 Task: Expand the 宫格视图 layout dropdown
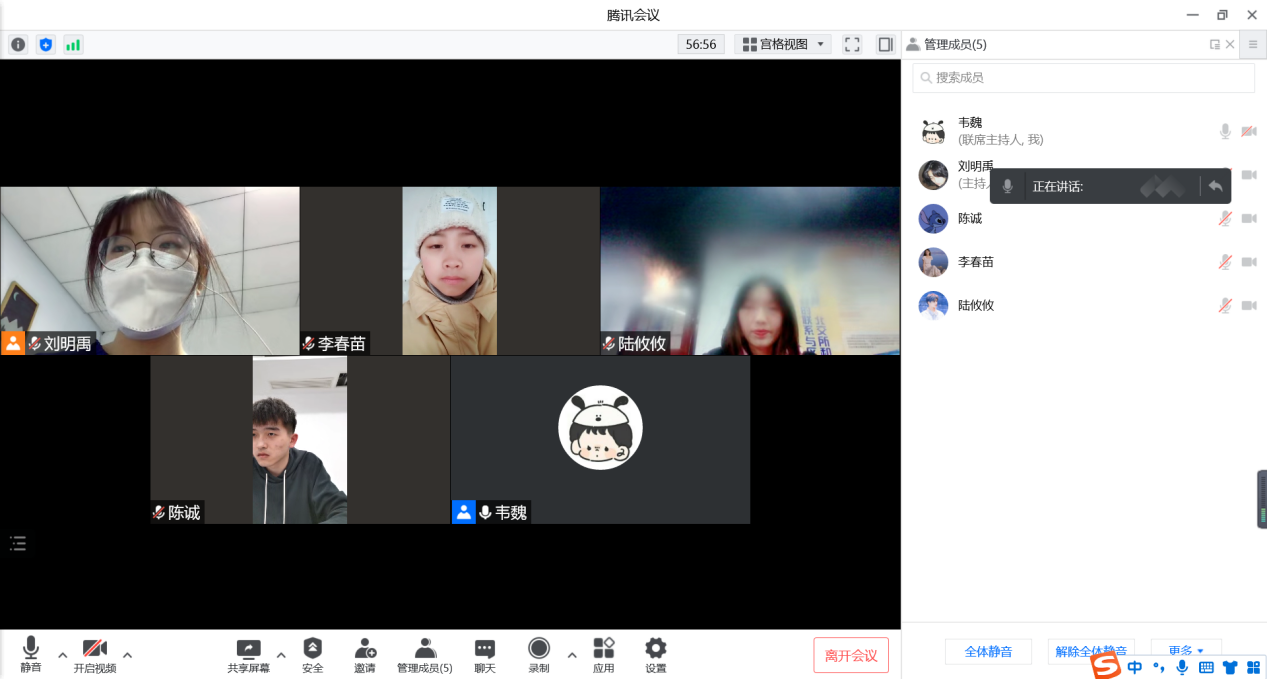783,44
